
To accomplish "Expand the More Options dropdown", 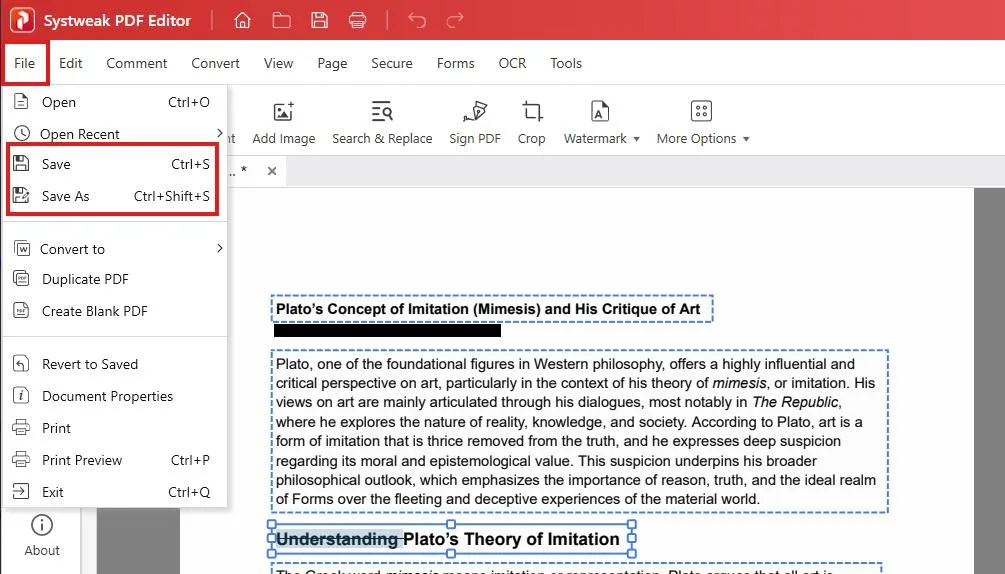I will pos(702,123).
